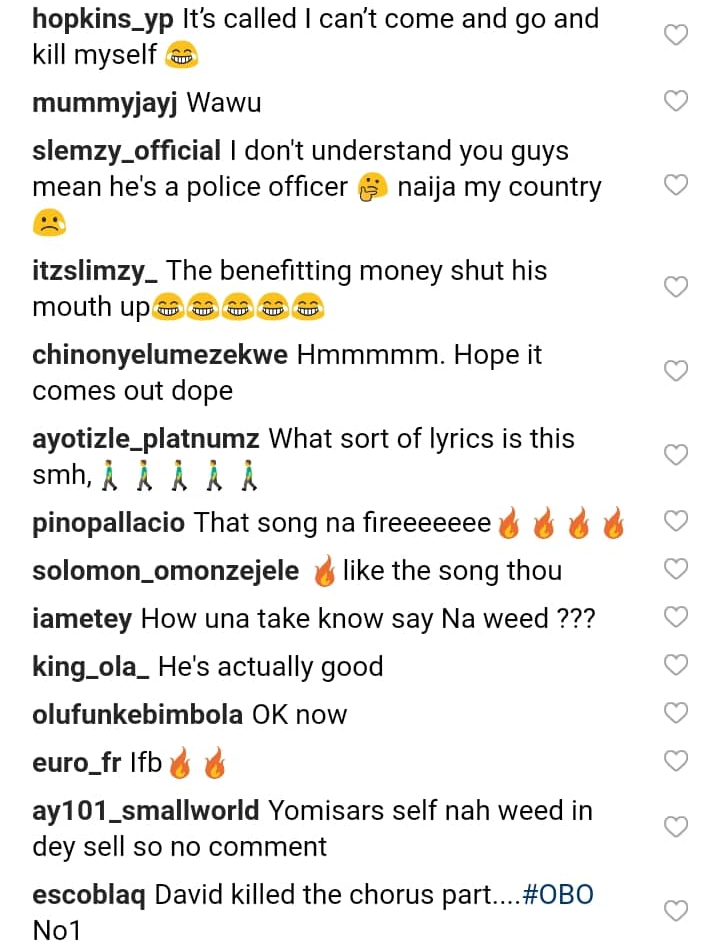Tap heart next to ayotizle_platnumz's comment
The image size is (709, 942).
[677, 455]
